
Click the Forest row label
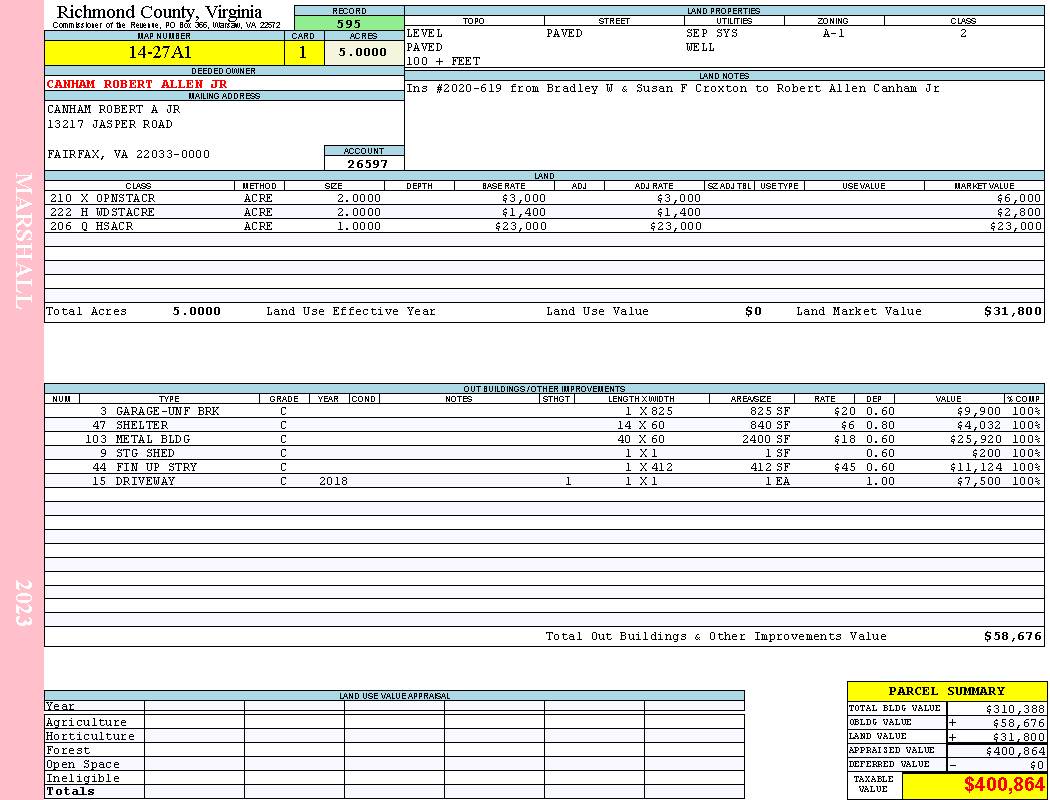tap(68, 750)
